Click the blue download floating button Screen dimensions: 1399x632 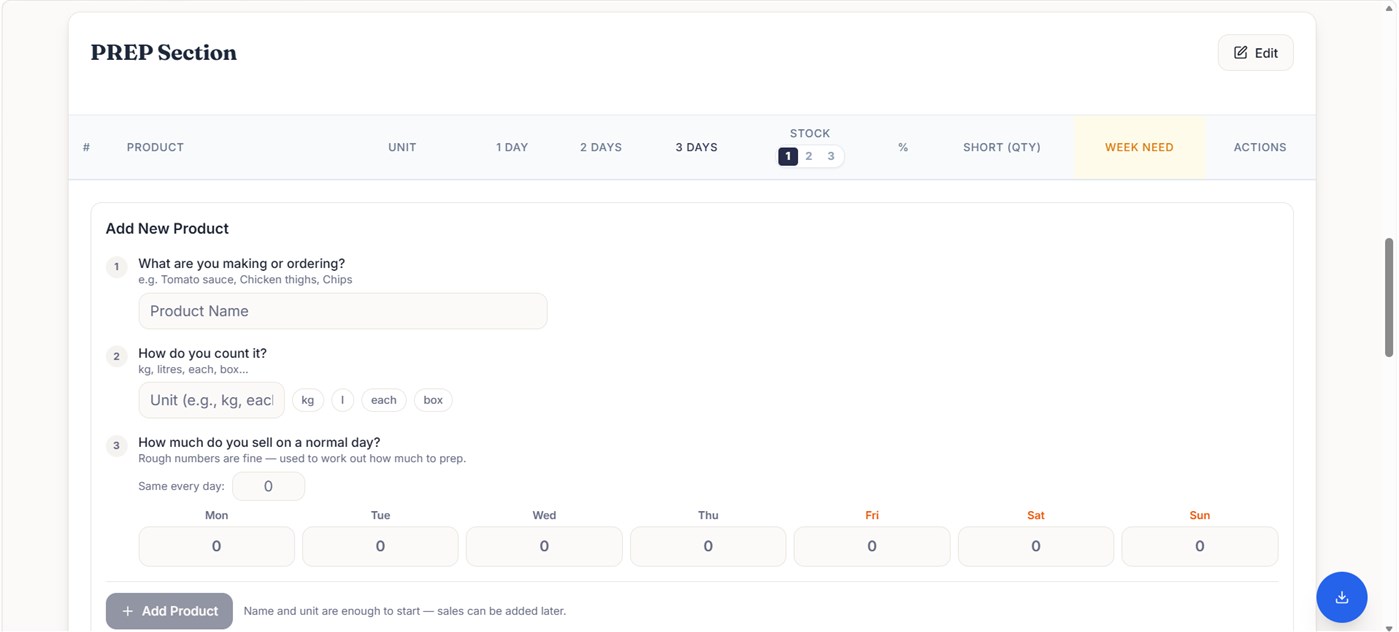[x=1342, y=597]
